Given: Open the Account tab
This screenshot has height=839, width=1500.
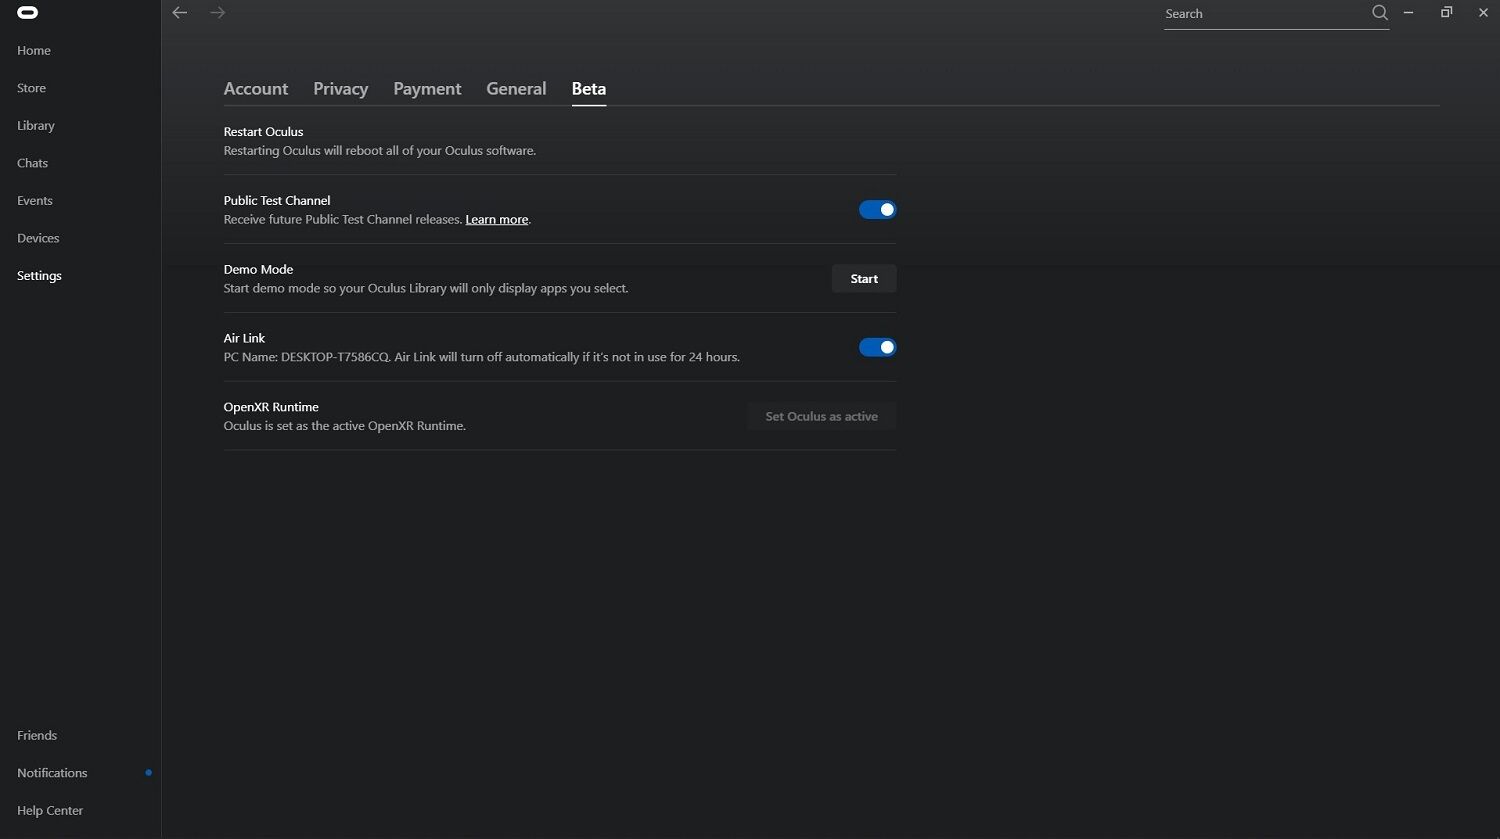Looking at the screenshot, I should tap(256, 89).
